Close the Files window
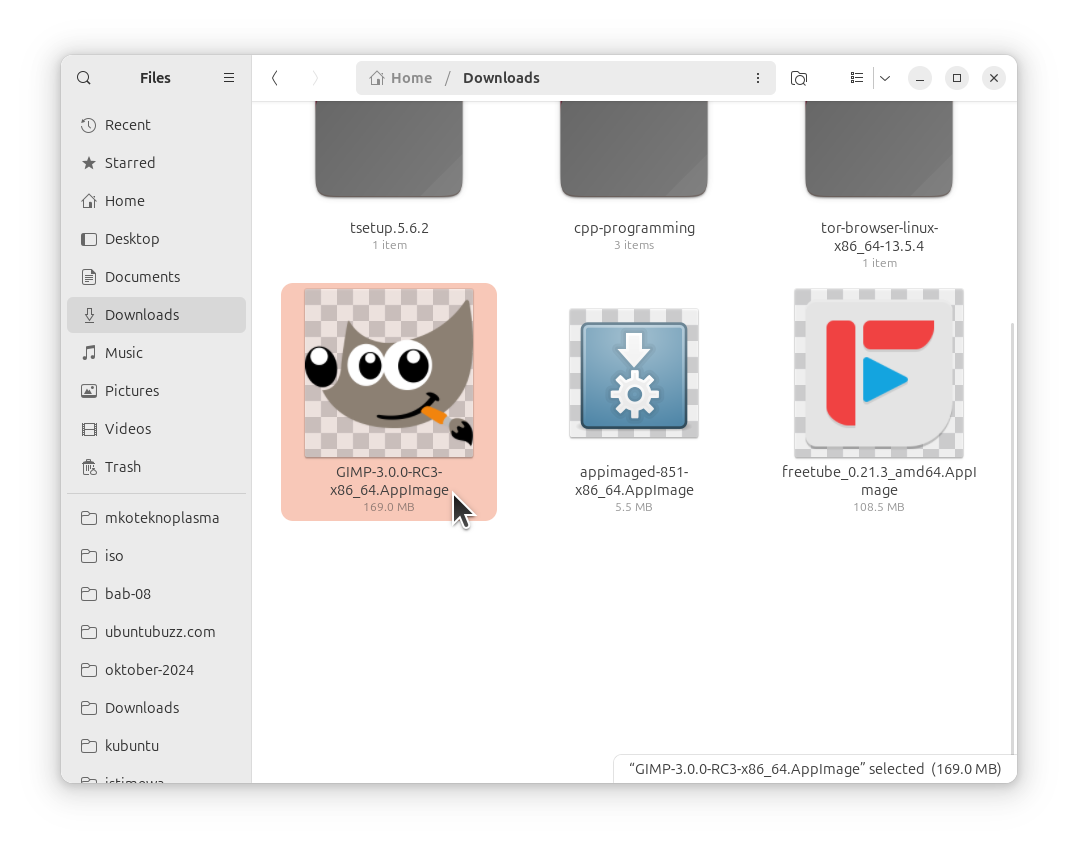This screenshot has height=850, width=1078. (x=994, y=78)
